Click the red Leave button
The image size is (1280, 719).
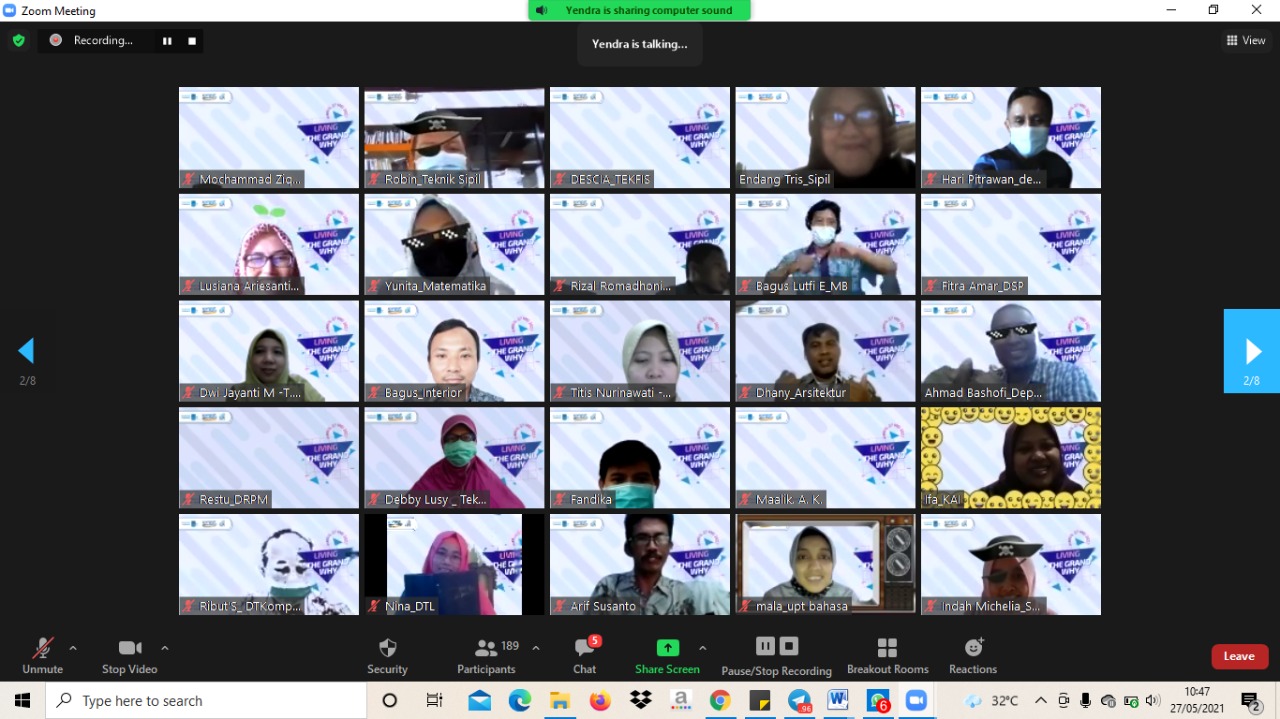[1239, 656]
